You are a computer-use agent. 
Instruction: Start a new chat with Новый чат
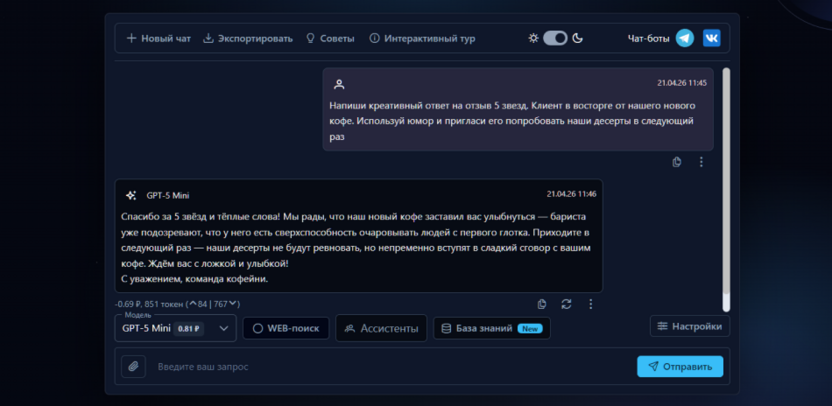(x=158, y=39)
